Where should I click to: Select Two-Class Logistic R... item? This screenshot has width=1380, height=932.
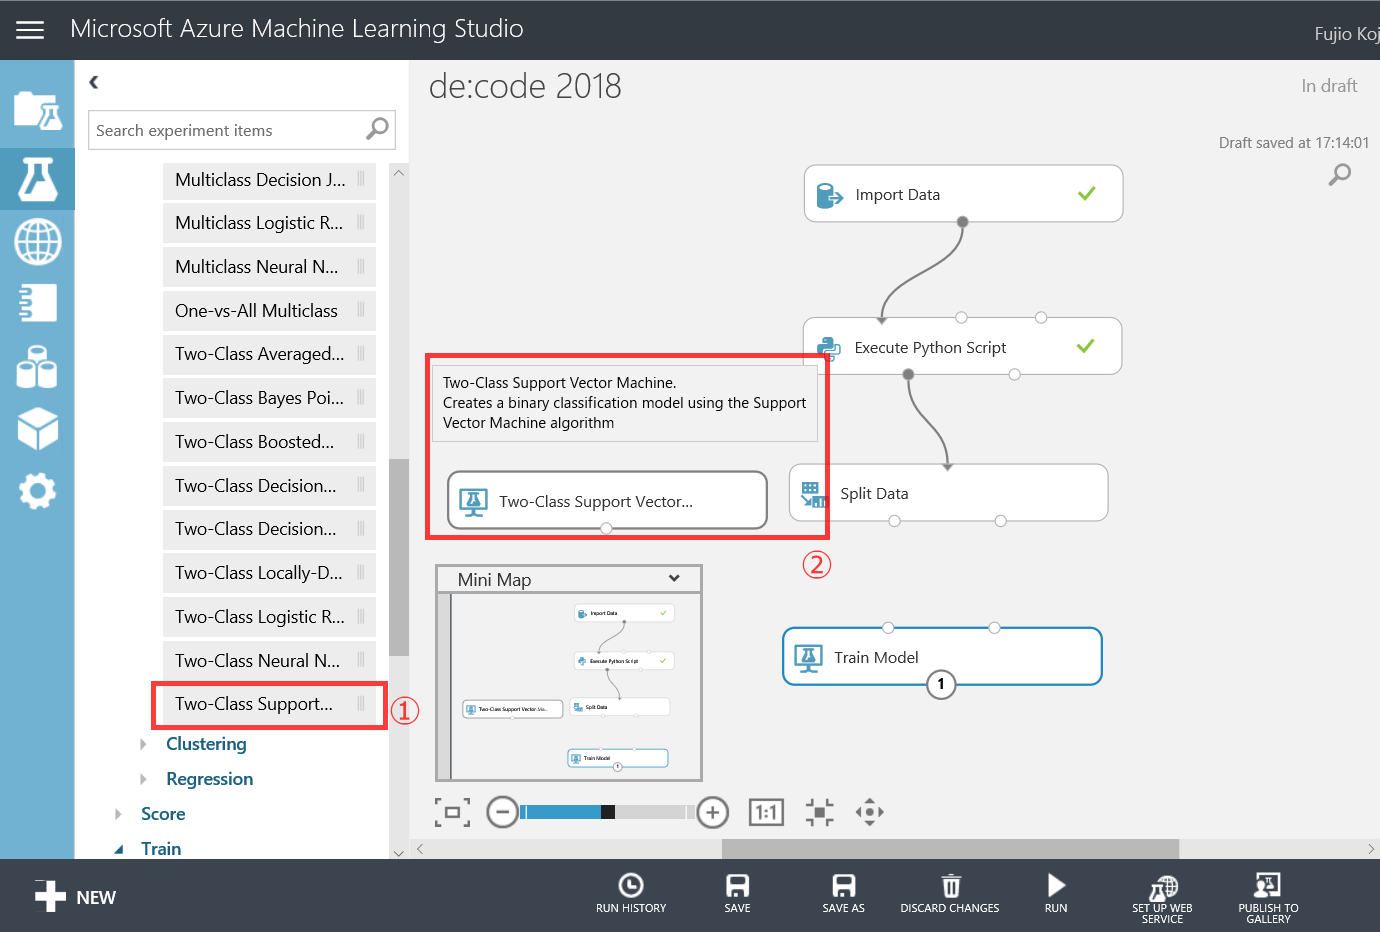pos(269,617)
